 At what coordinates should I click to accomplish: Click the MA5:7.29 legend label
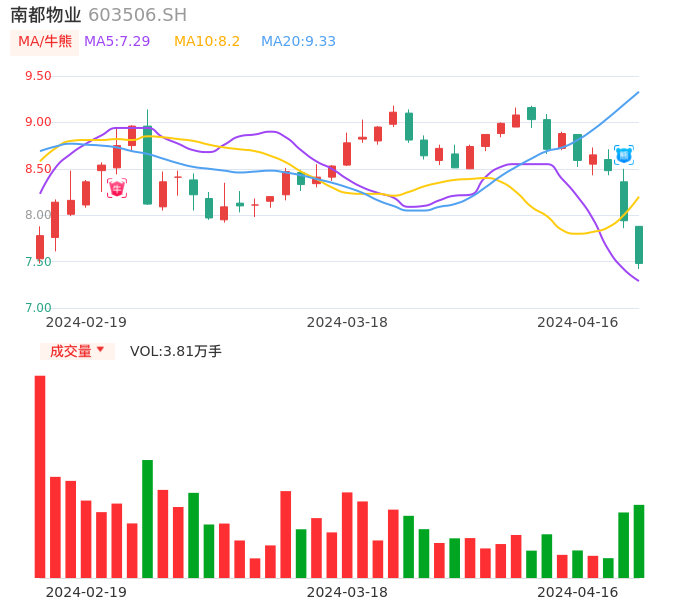[117, 42]
